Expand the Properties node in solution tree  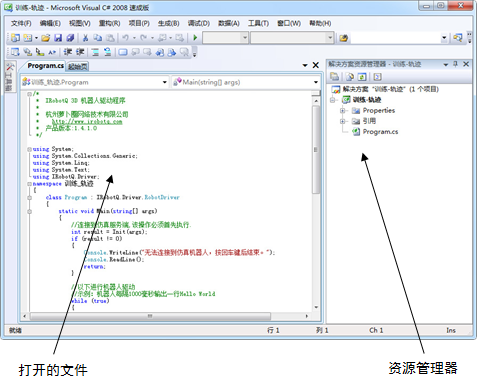[x=342, y=110]
